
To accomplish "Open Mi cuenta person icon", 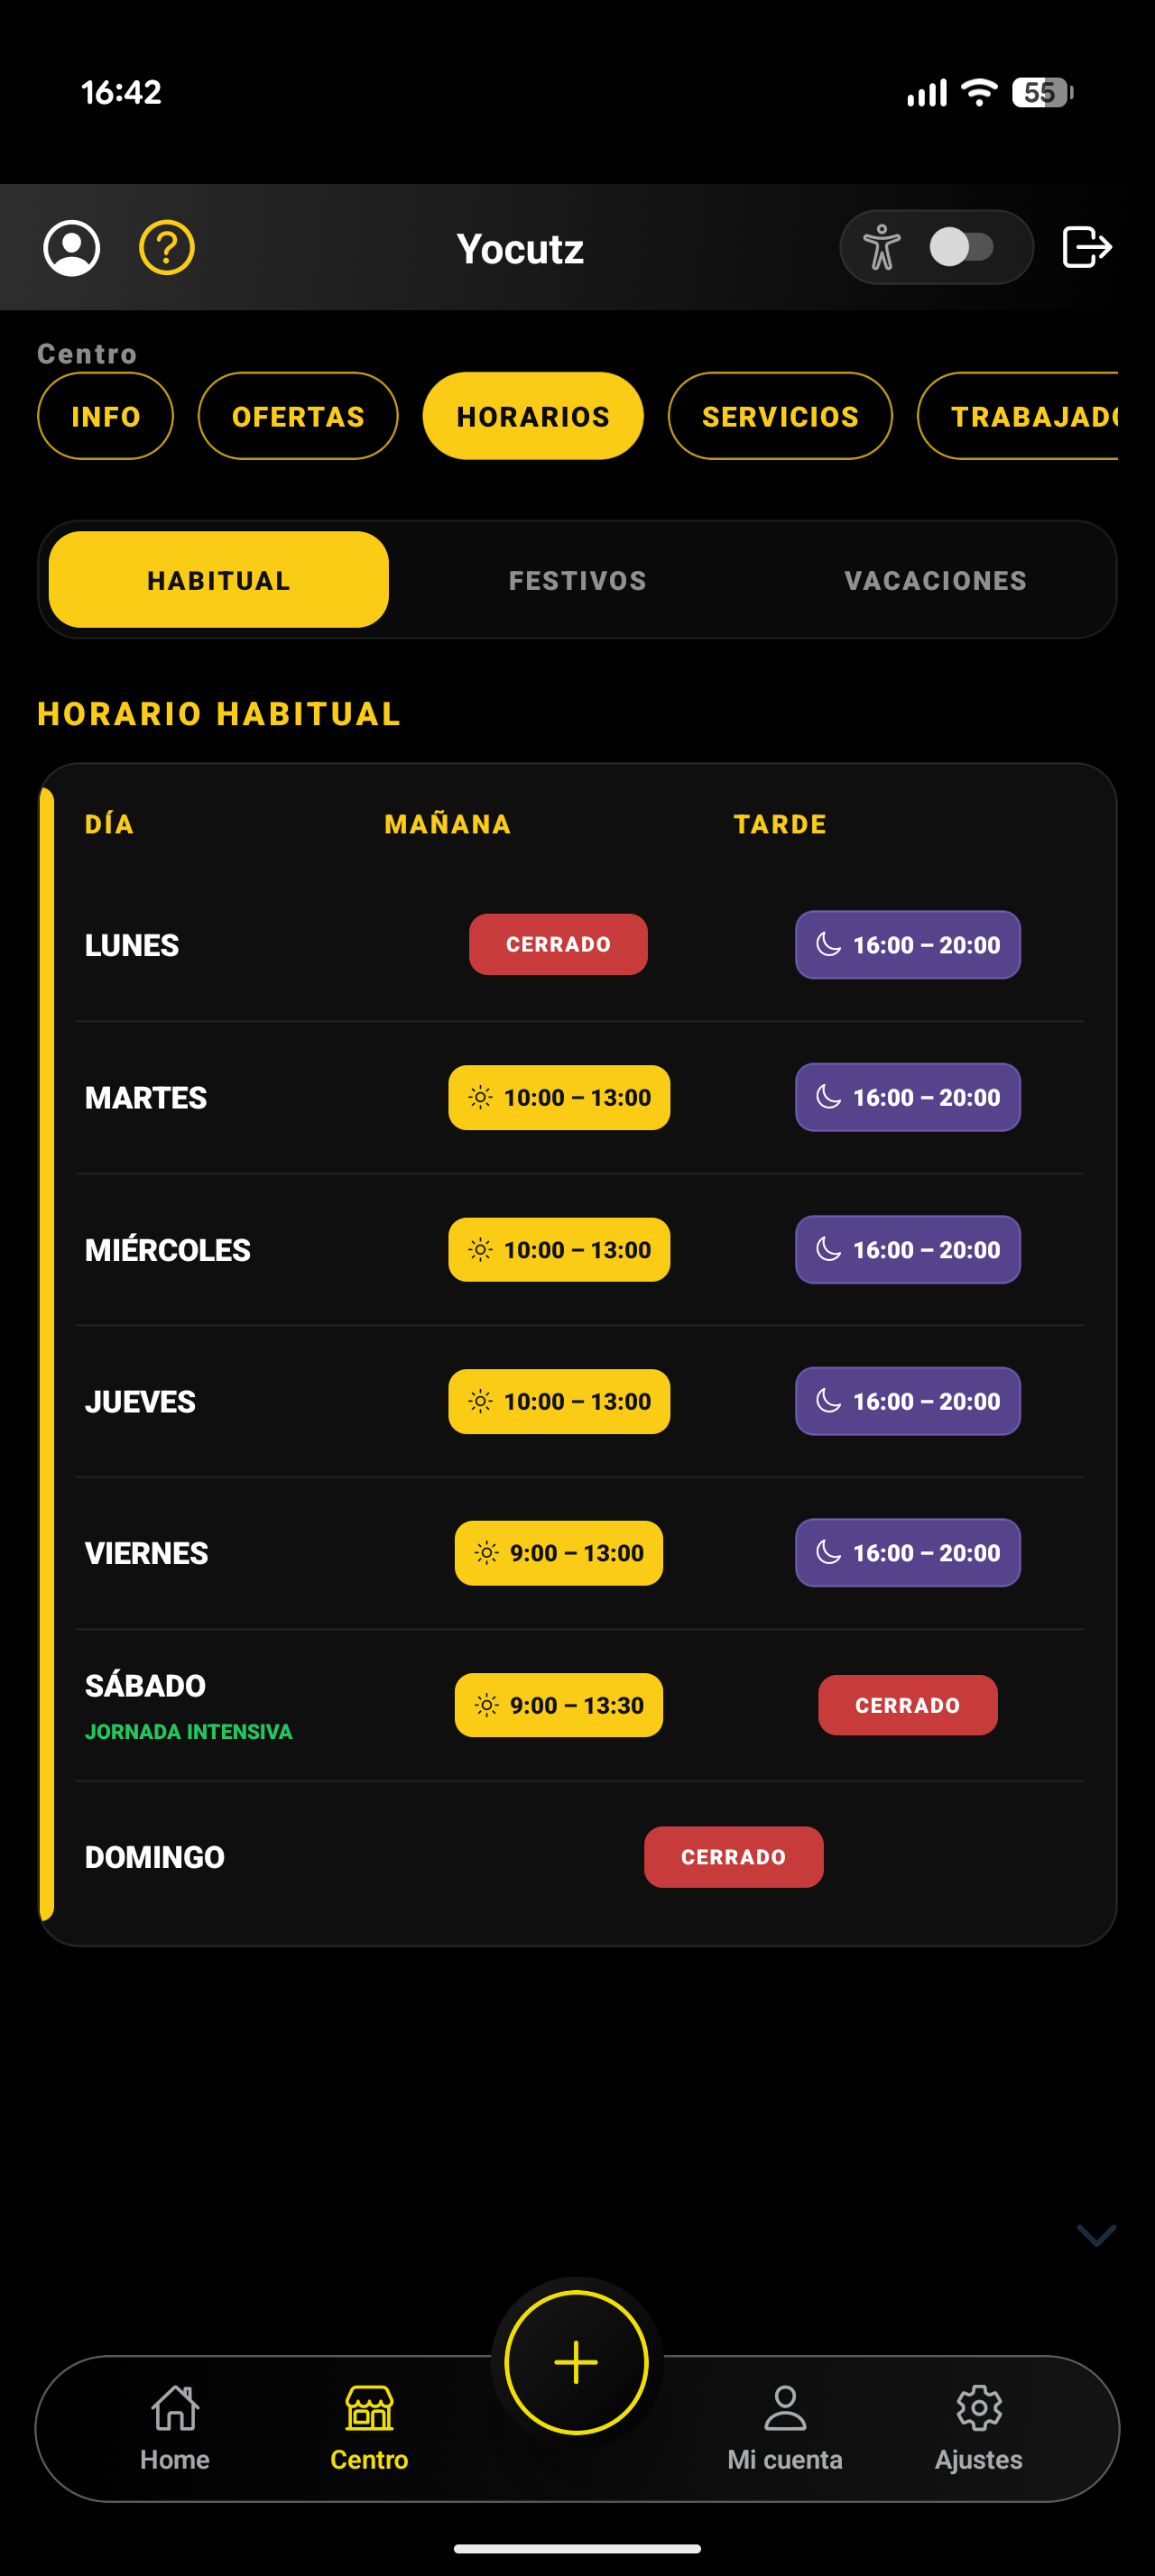I will pos(785,2407).
